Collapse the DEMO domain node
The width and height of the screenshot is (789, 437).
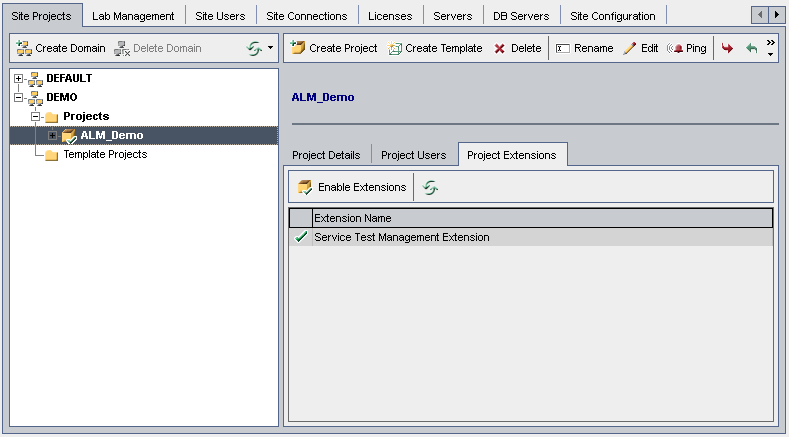click(x=19, y=98)
